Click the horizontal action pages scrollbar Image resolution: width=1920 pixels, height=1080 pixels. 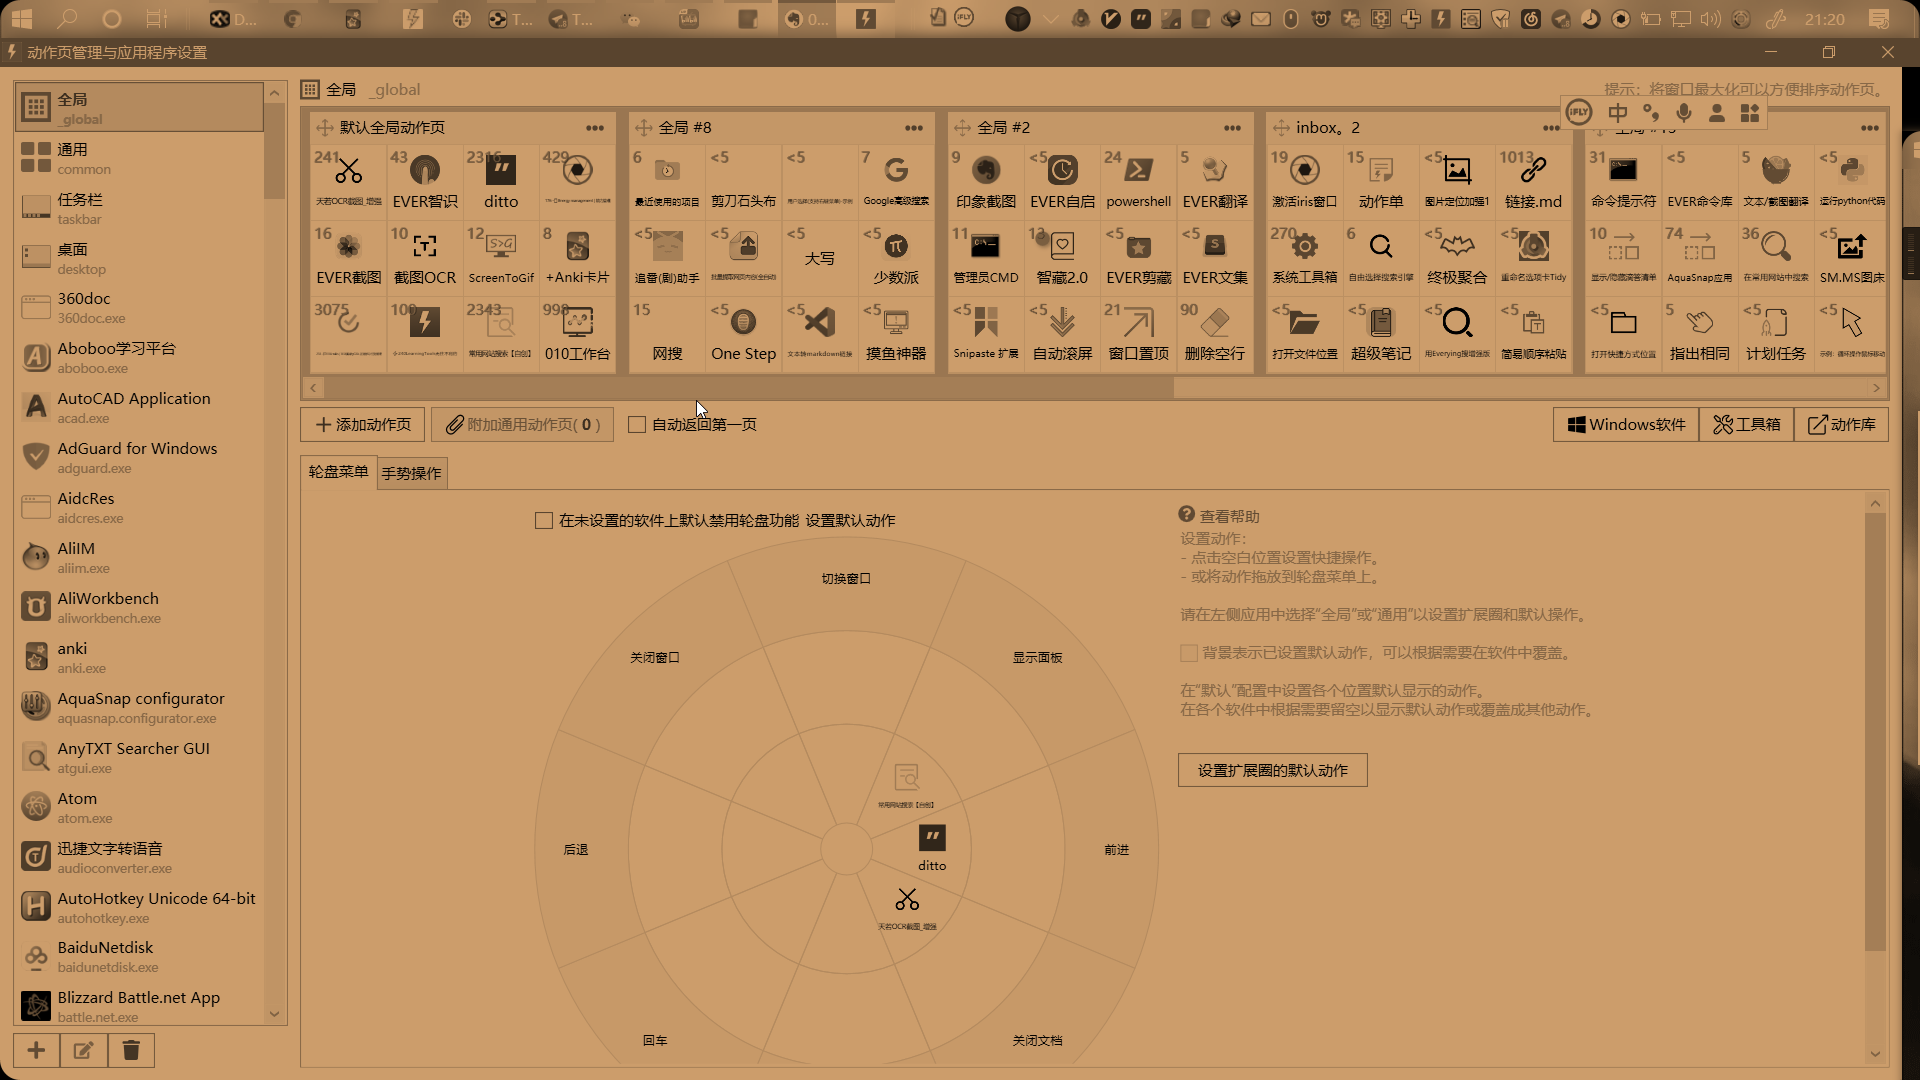pyautogui.click(x=748, y=388)
